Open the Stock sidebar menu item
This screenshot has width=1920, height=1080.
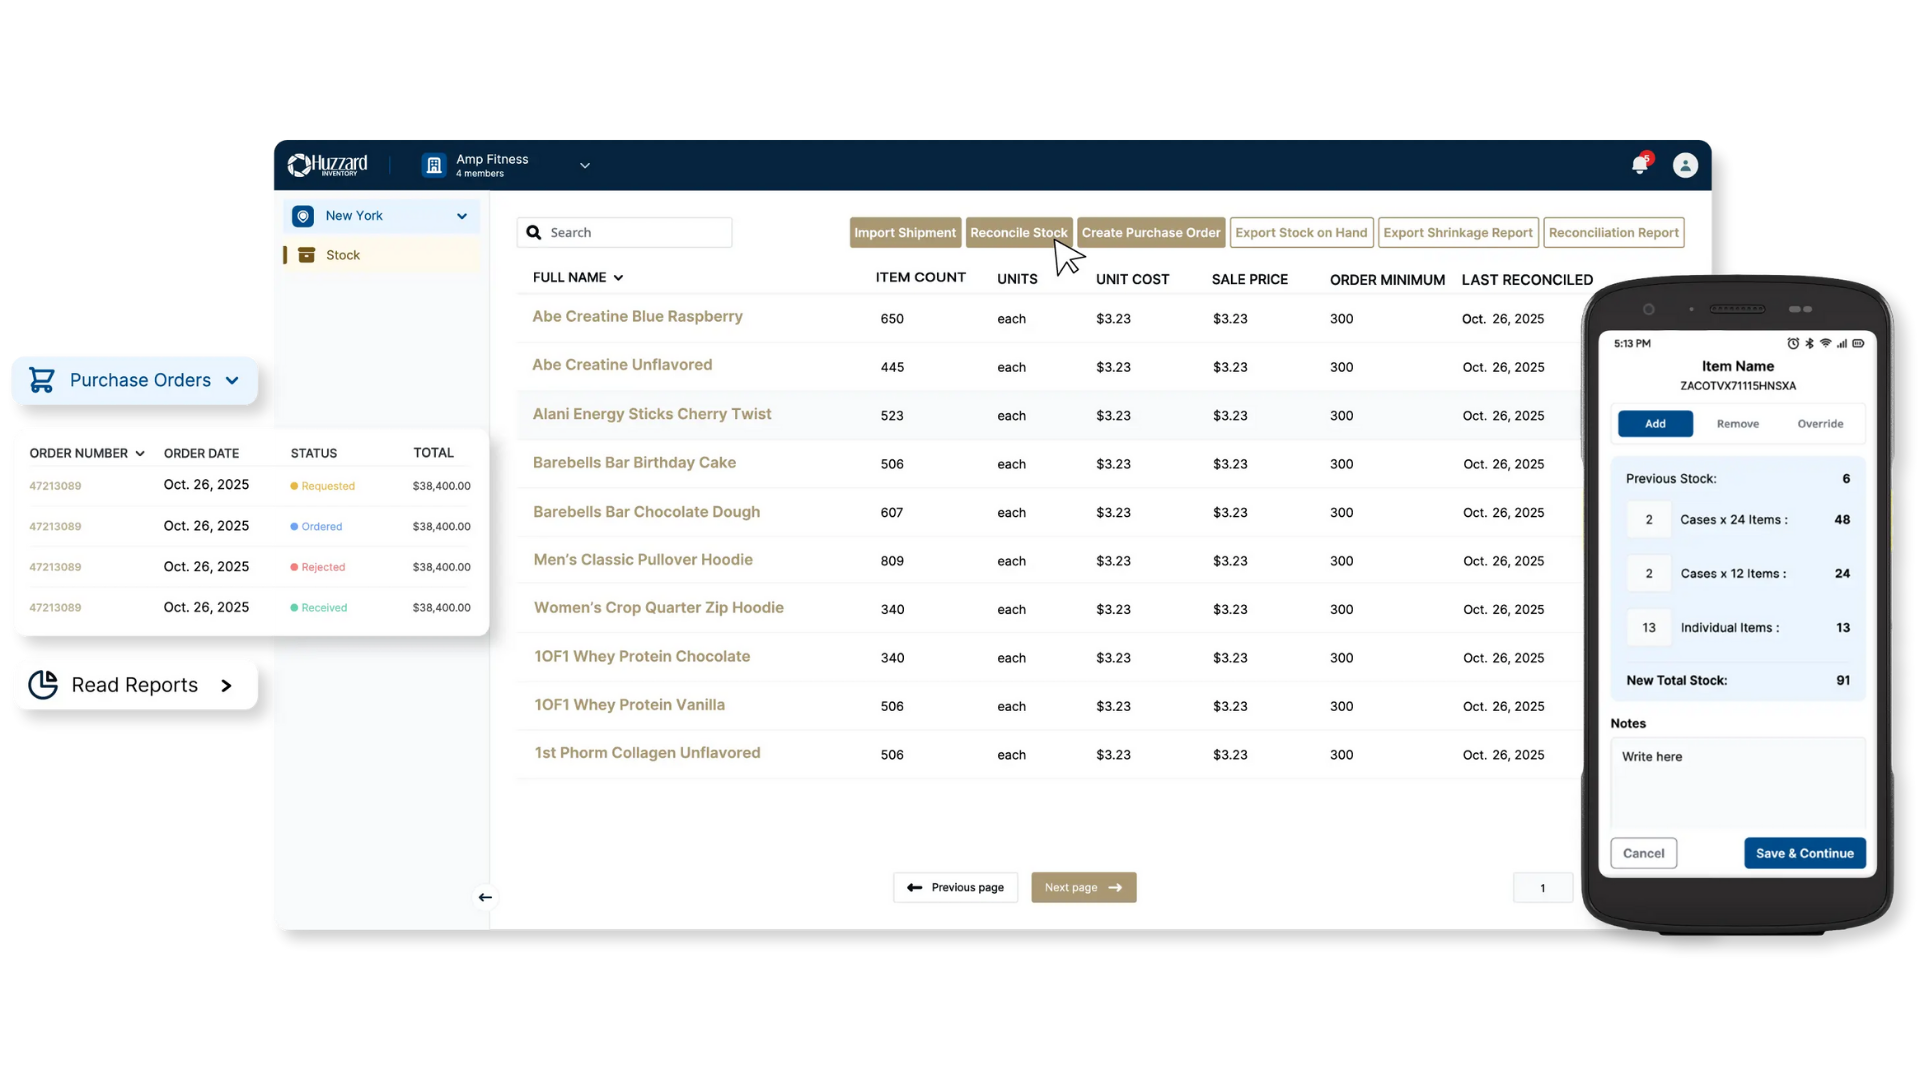[343, 255]
